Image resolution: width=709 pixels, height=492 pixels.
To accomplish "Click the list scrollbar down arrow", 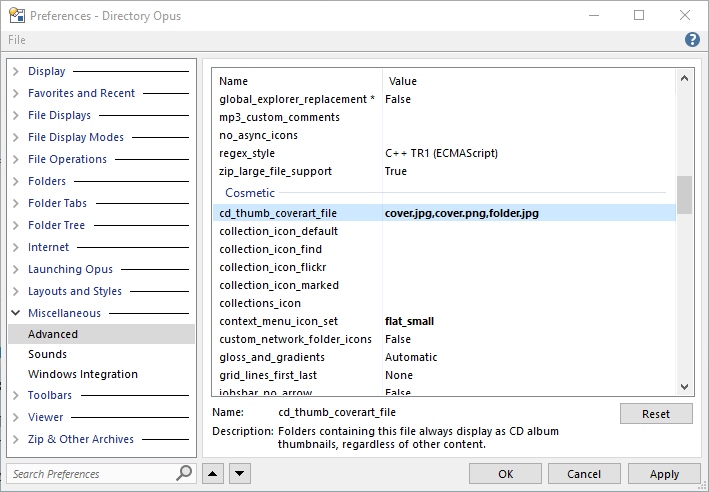I will tap(684, 387).
